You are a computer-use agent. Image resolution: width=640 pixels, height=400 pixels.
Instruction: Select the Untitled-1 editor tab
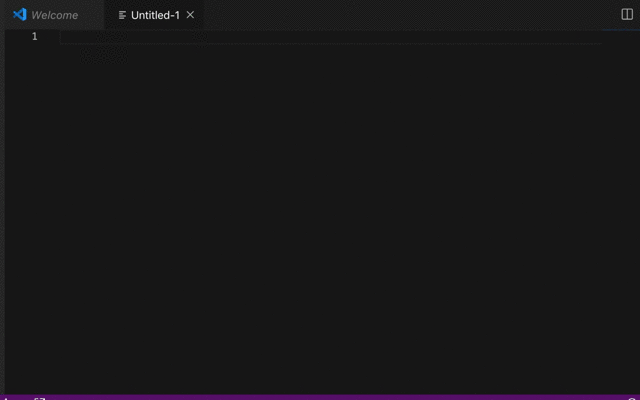[155, 15]
